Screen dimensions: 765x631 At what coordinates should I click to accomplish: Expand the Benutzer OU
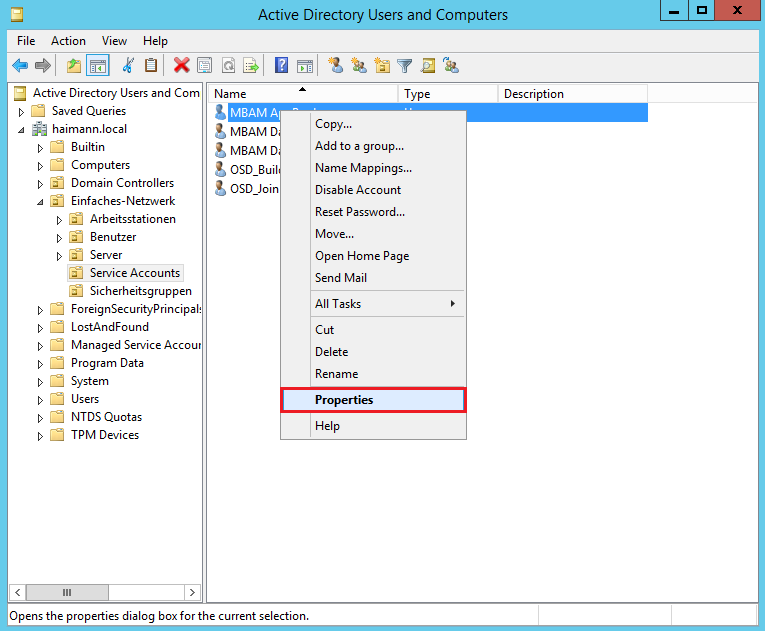pyautogui.click(x=59, y=238)
